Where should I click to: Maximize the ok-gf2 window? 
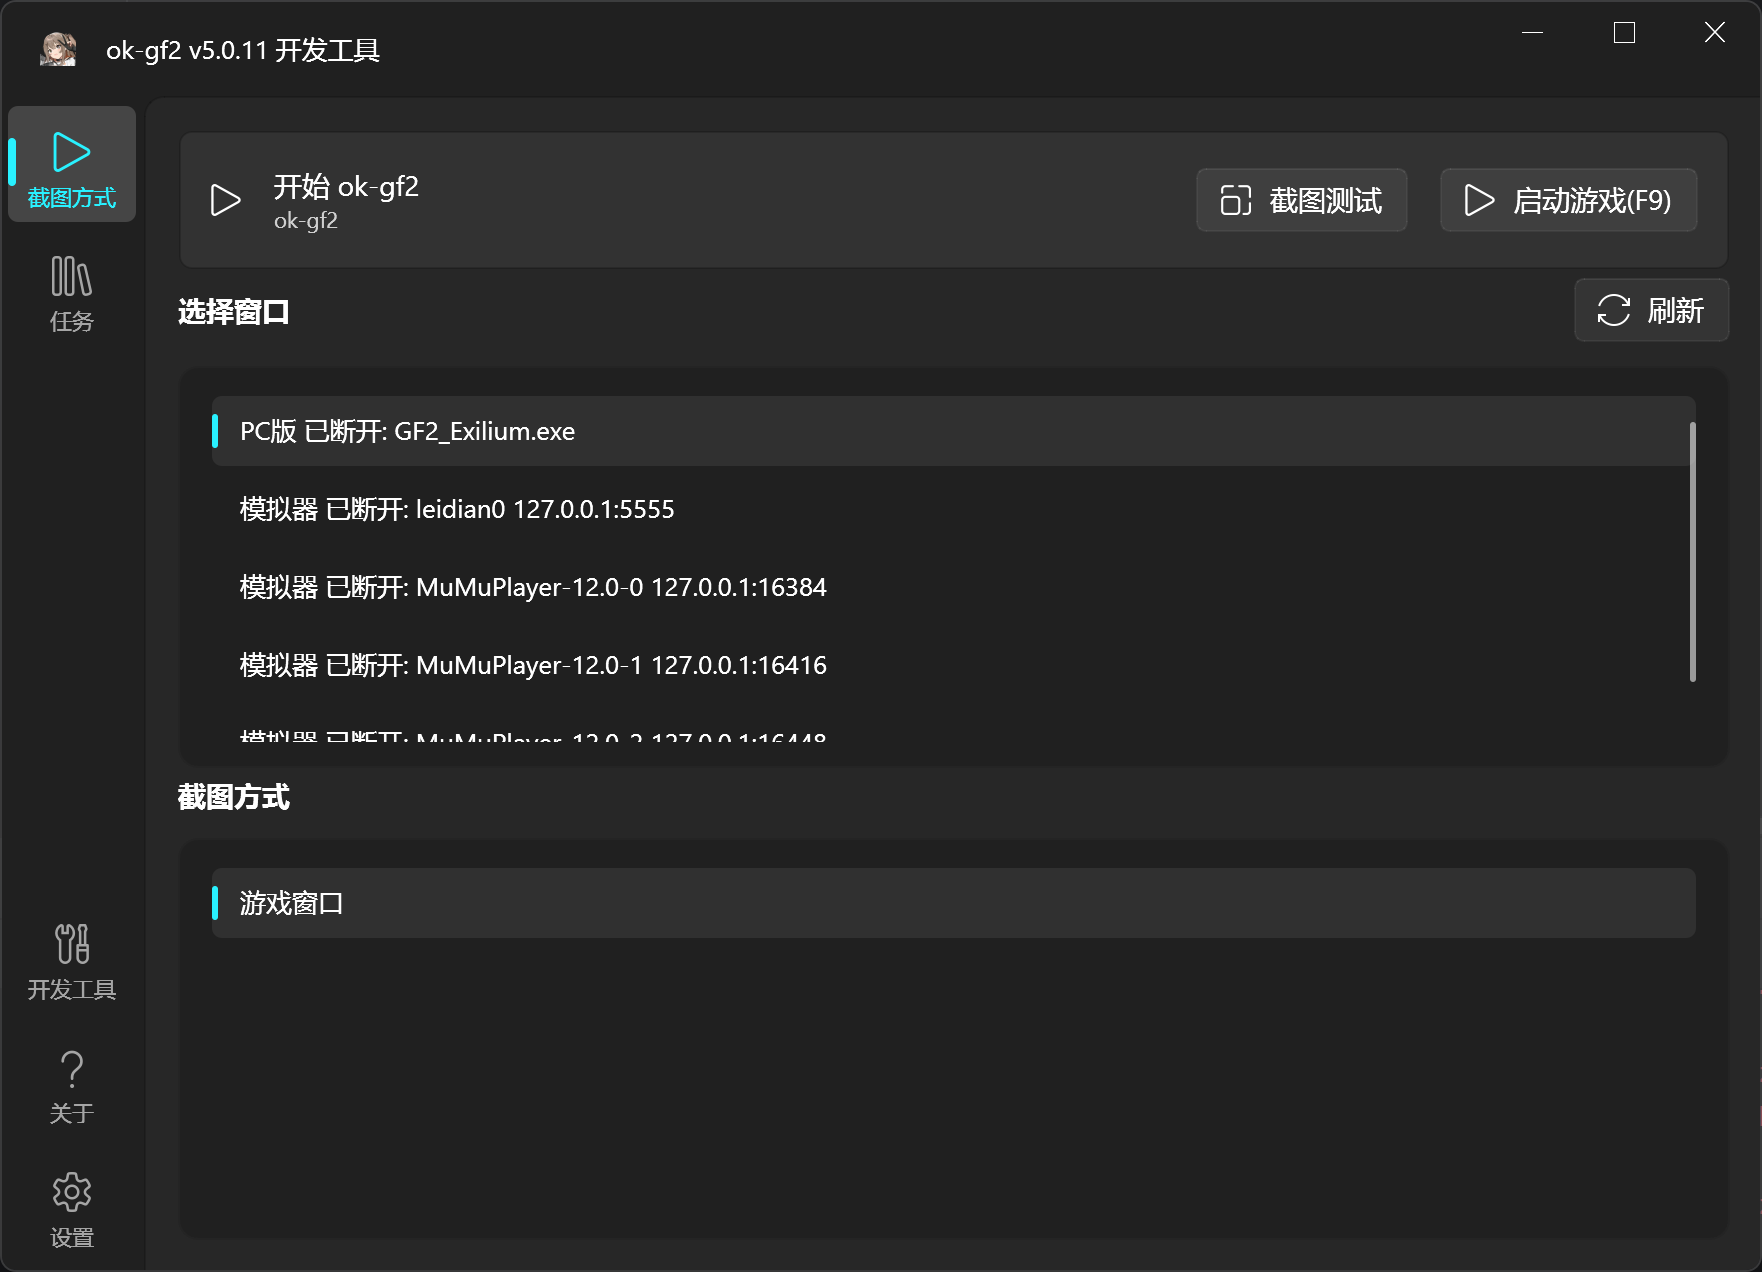1624,32
